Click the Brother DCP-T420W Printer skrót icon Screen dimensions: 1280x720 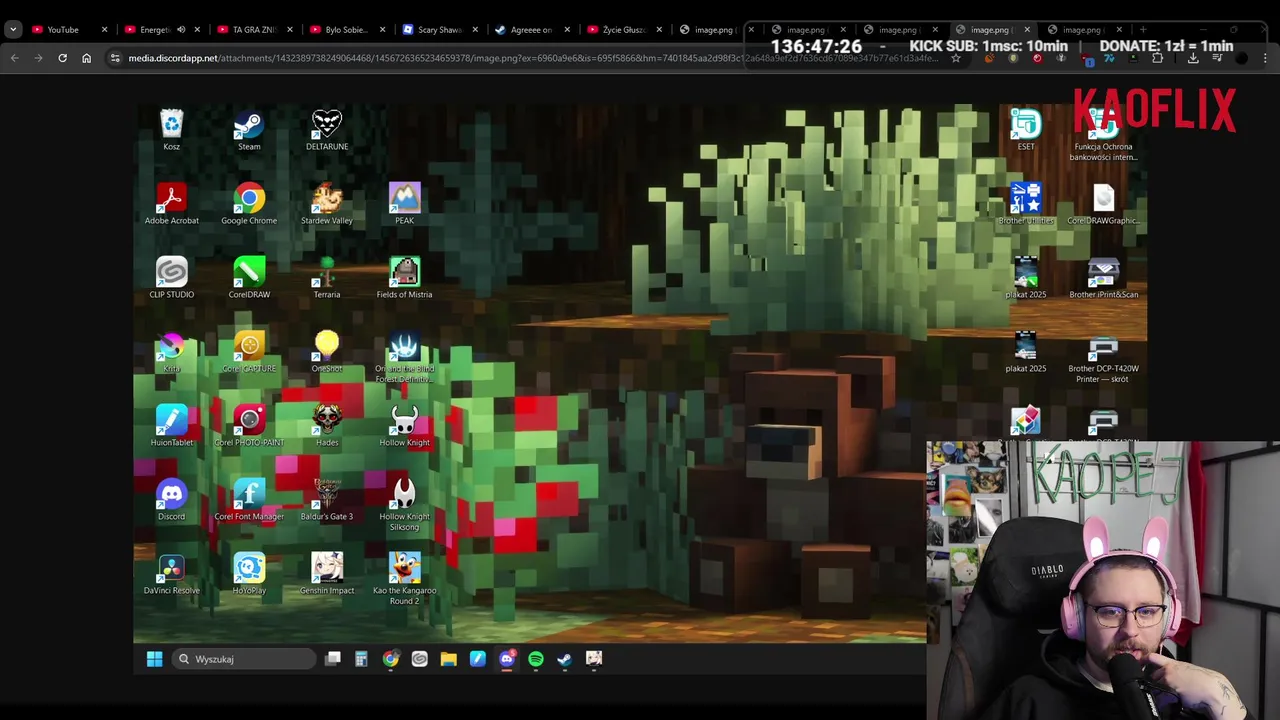pyautogui.click(x=1103, y=358)
